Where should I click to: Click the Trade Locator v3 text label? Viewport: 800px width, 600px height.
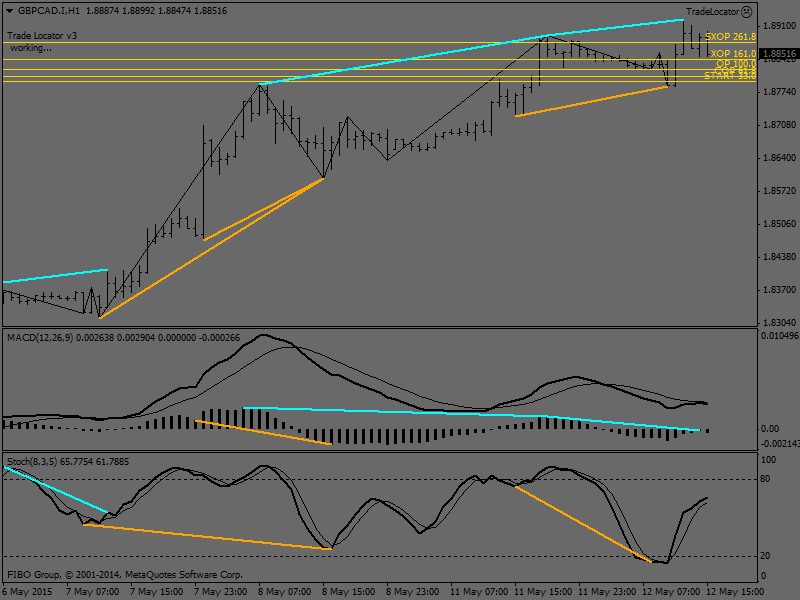pos(42,35)
